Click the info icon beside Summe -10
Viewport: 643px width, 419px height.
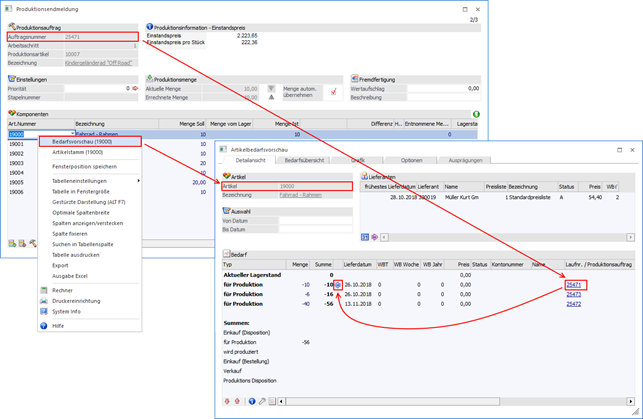click(x=337, y=285)
